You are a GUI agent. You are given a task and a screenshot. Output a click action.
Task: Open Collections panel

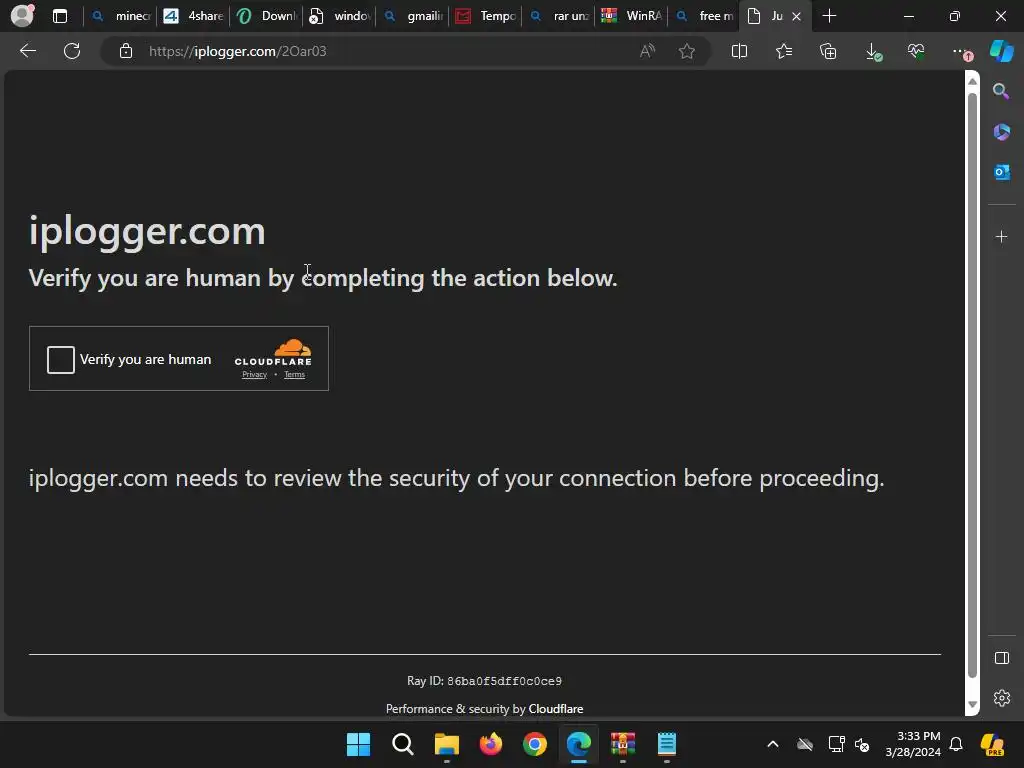click(828, 51)
